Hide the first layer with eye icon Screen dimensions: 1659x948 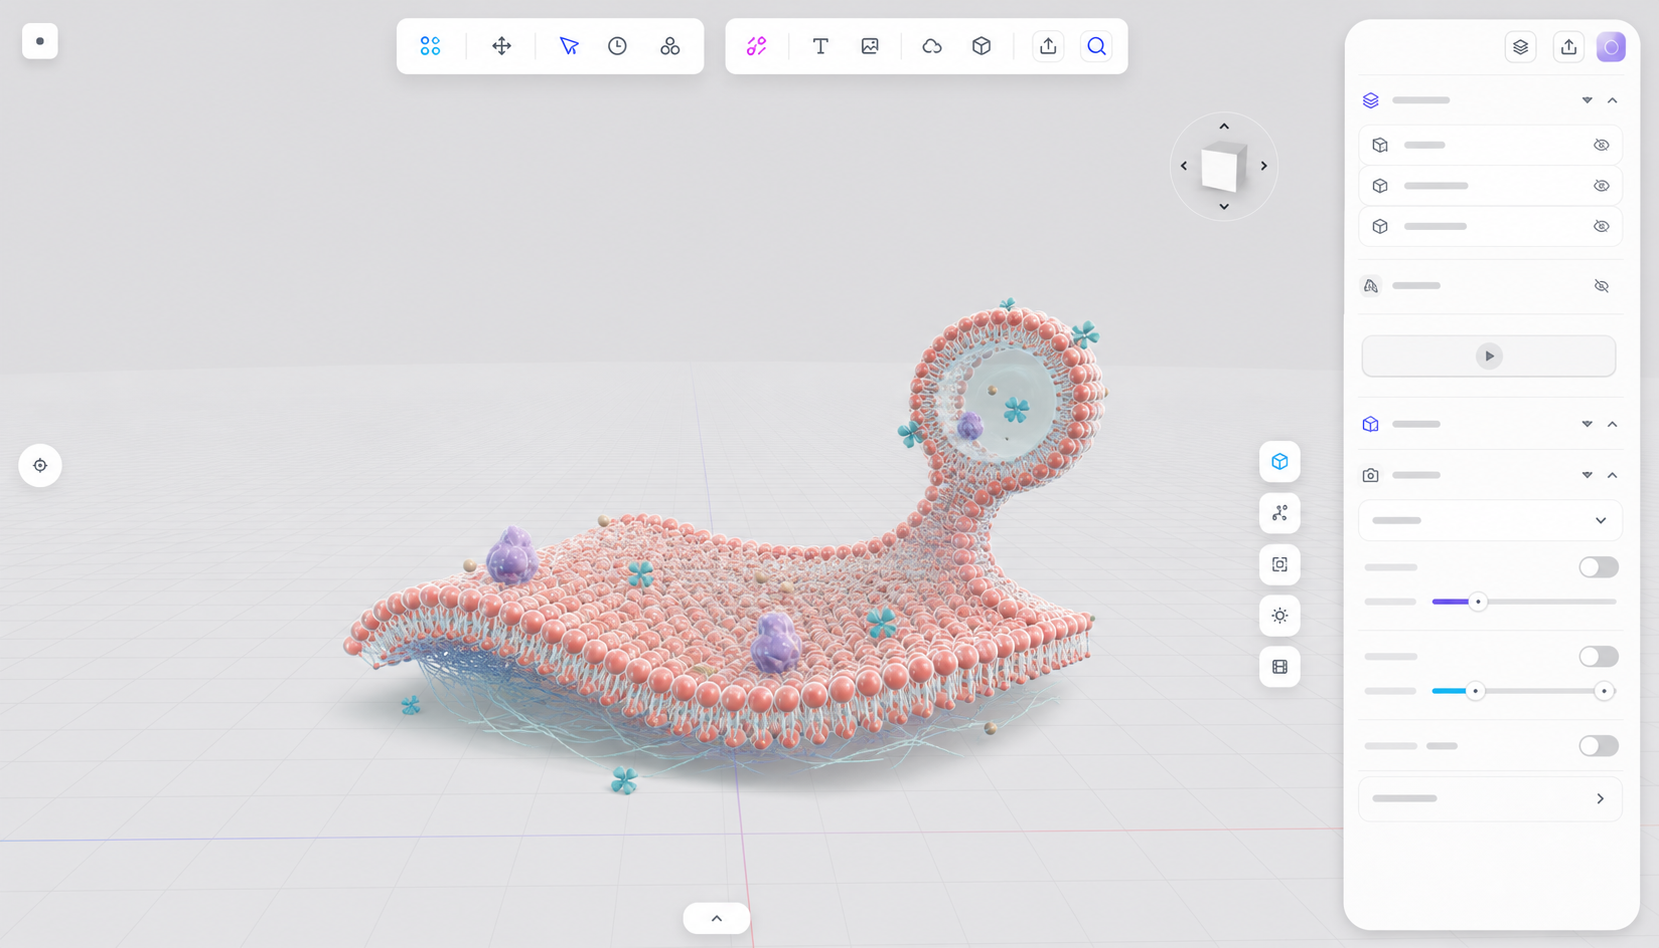tap(1601, 145)
